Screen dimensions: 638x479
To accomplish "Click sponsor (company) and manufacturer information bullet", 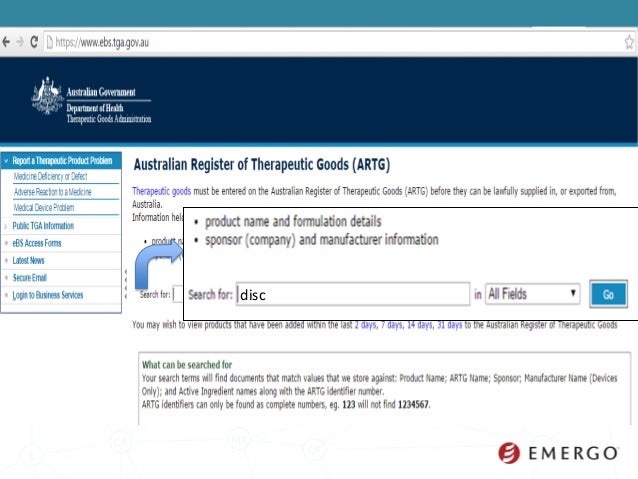I will click(321, 240).
